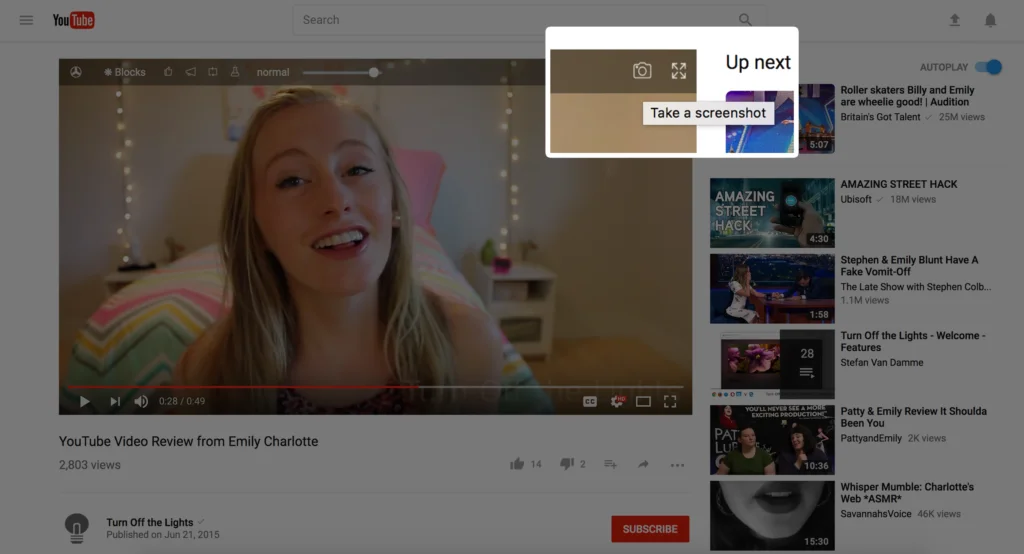This screenshot has width=1024, height=554.
Task: Click the thumbs-up icon in the video toolbar
Action: (x=168, y=72)
